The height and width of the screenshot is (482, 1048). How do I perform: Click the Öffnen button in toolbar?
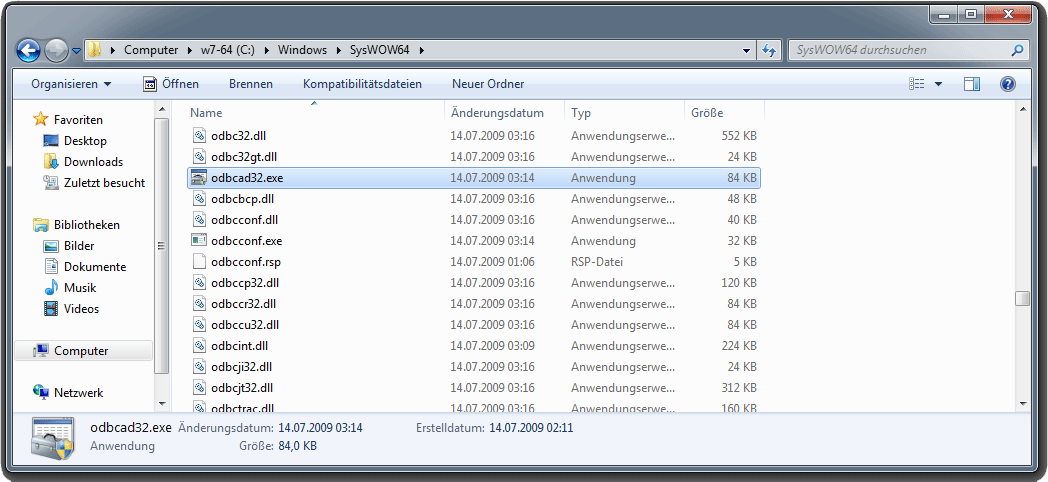[x=171, y=84]
